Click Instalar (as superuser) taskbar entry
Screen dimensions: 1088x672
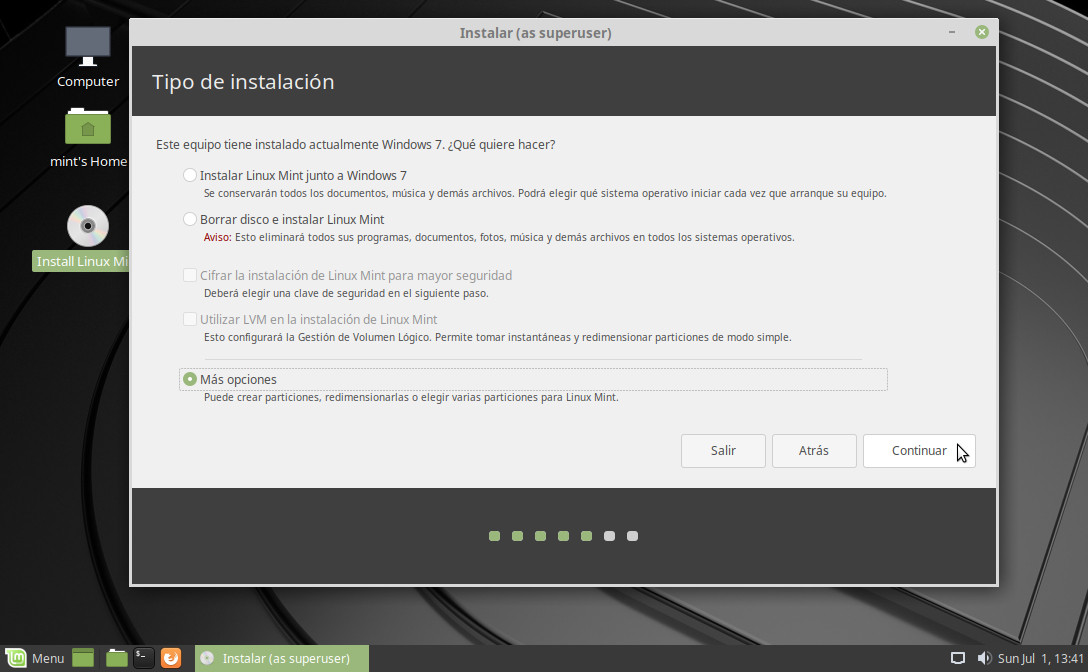(281, 658)
